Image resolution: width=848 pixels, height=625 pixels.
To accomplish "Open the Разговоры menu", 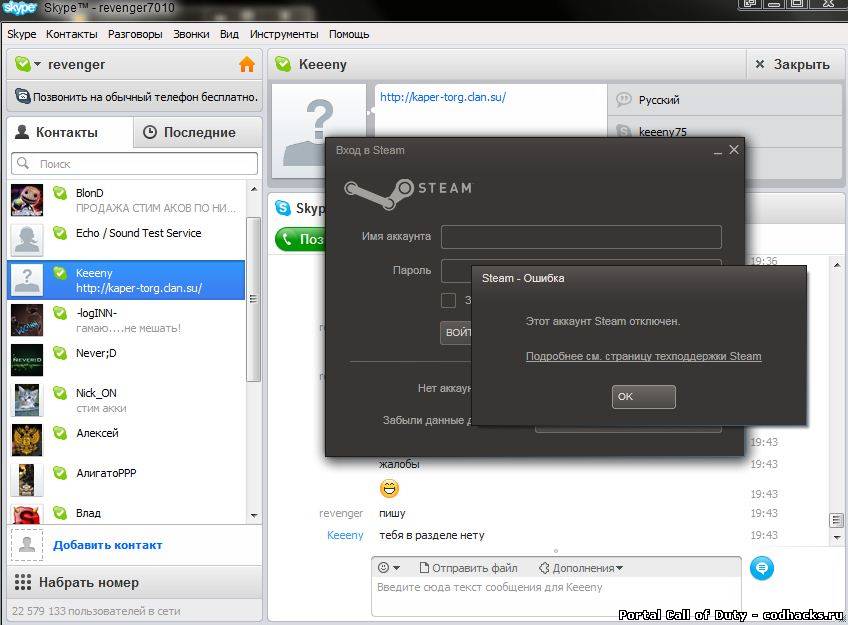I will [x=135, y=34].
